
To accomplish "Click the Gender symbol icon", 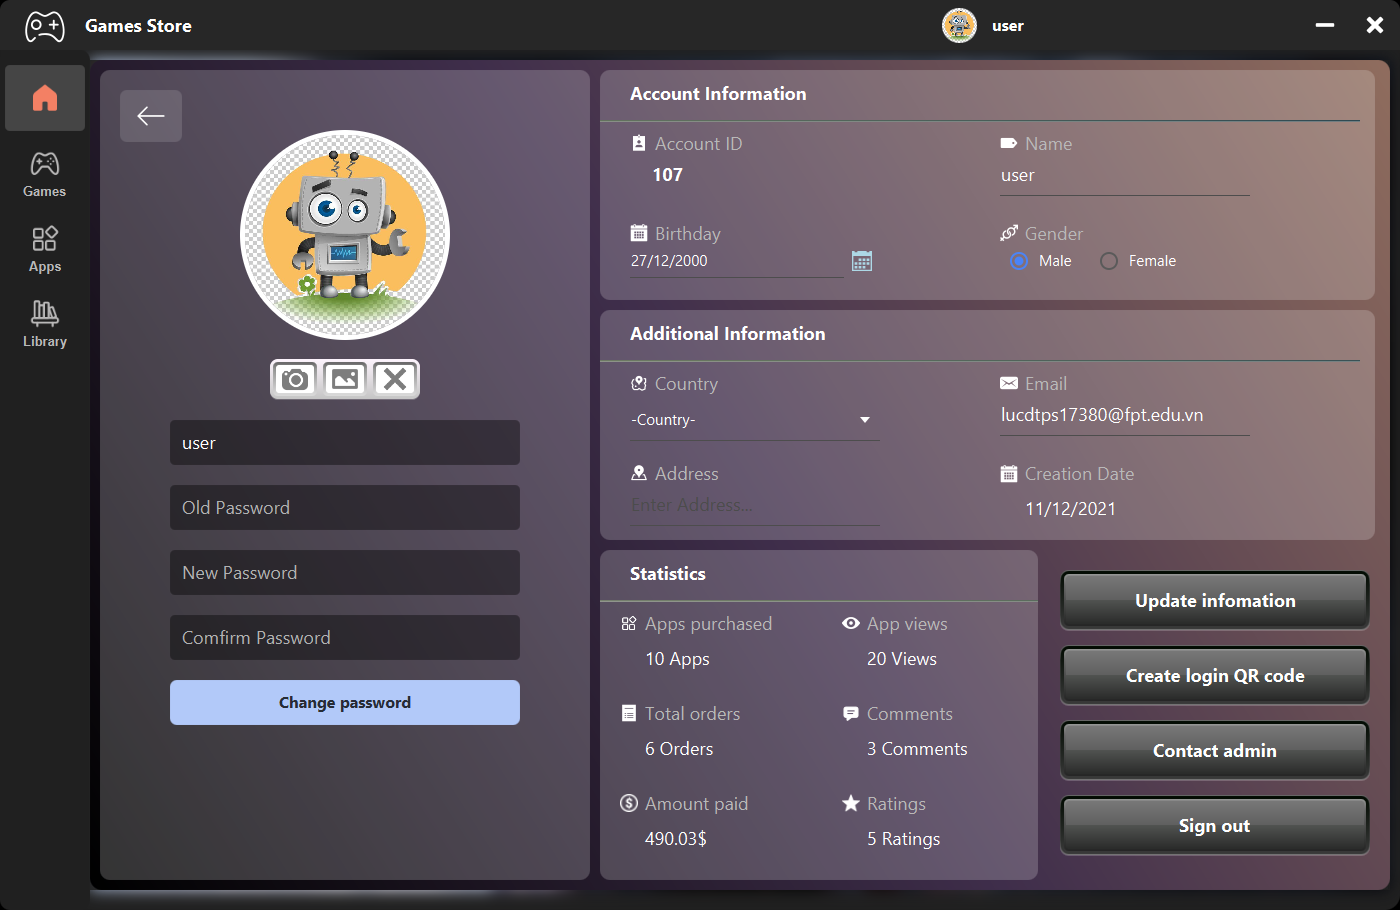I will click(x=1009, y=233).
